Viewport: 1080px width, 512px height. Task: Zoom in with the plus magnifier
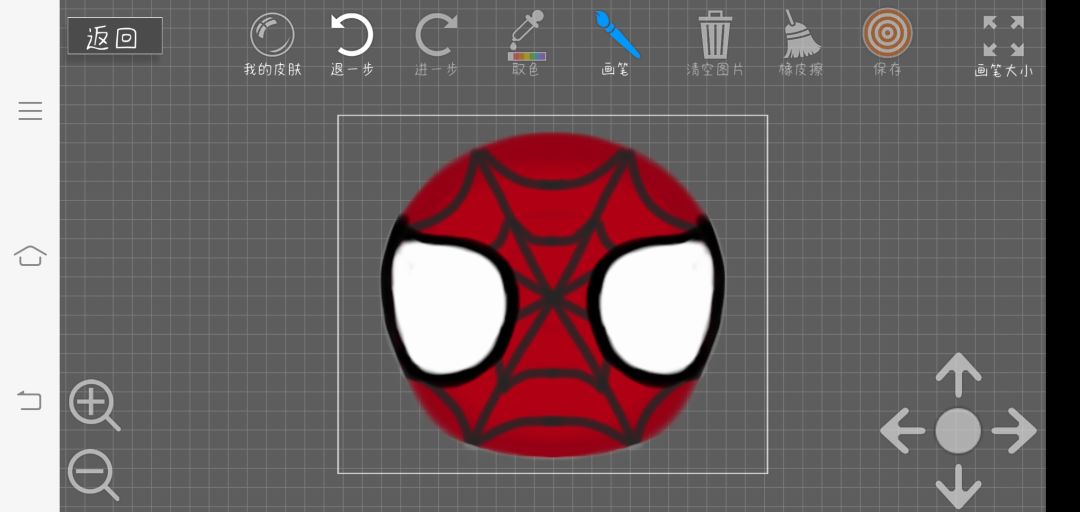[x=94, y=405]
